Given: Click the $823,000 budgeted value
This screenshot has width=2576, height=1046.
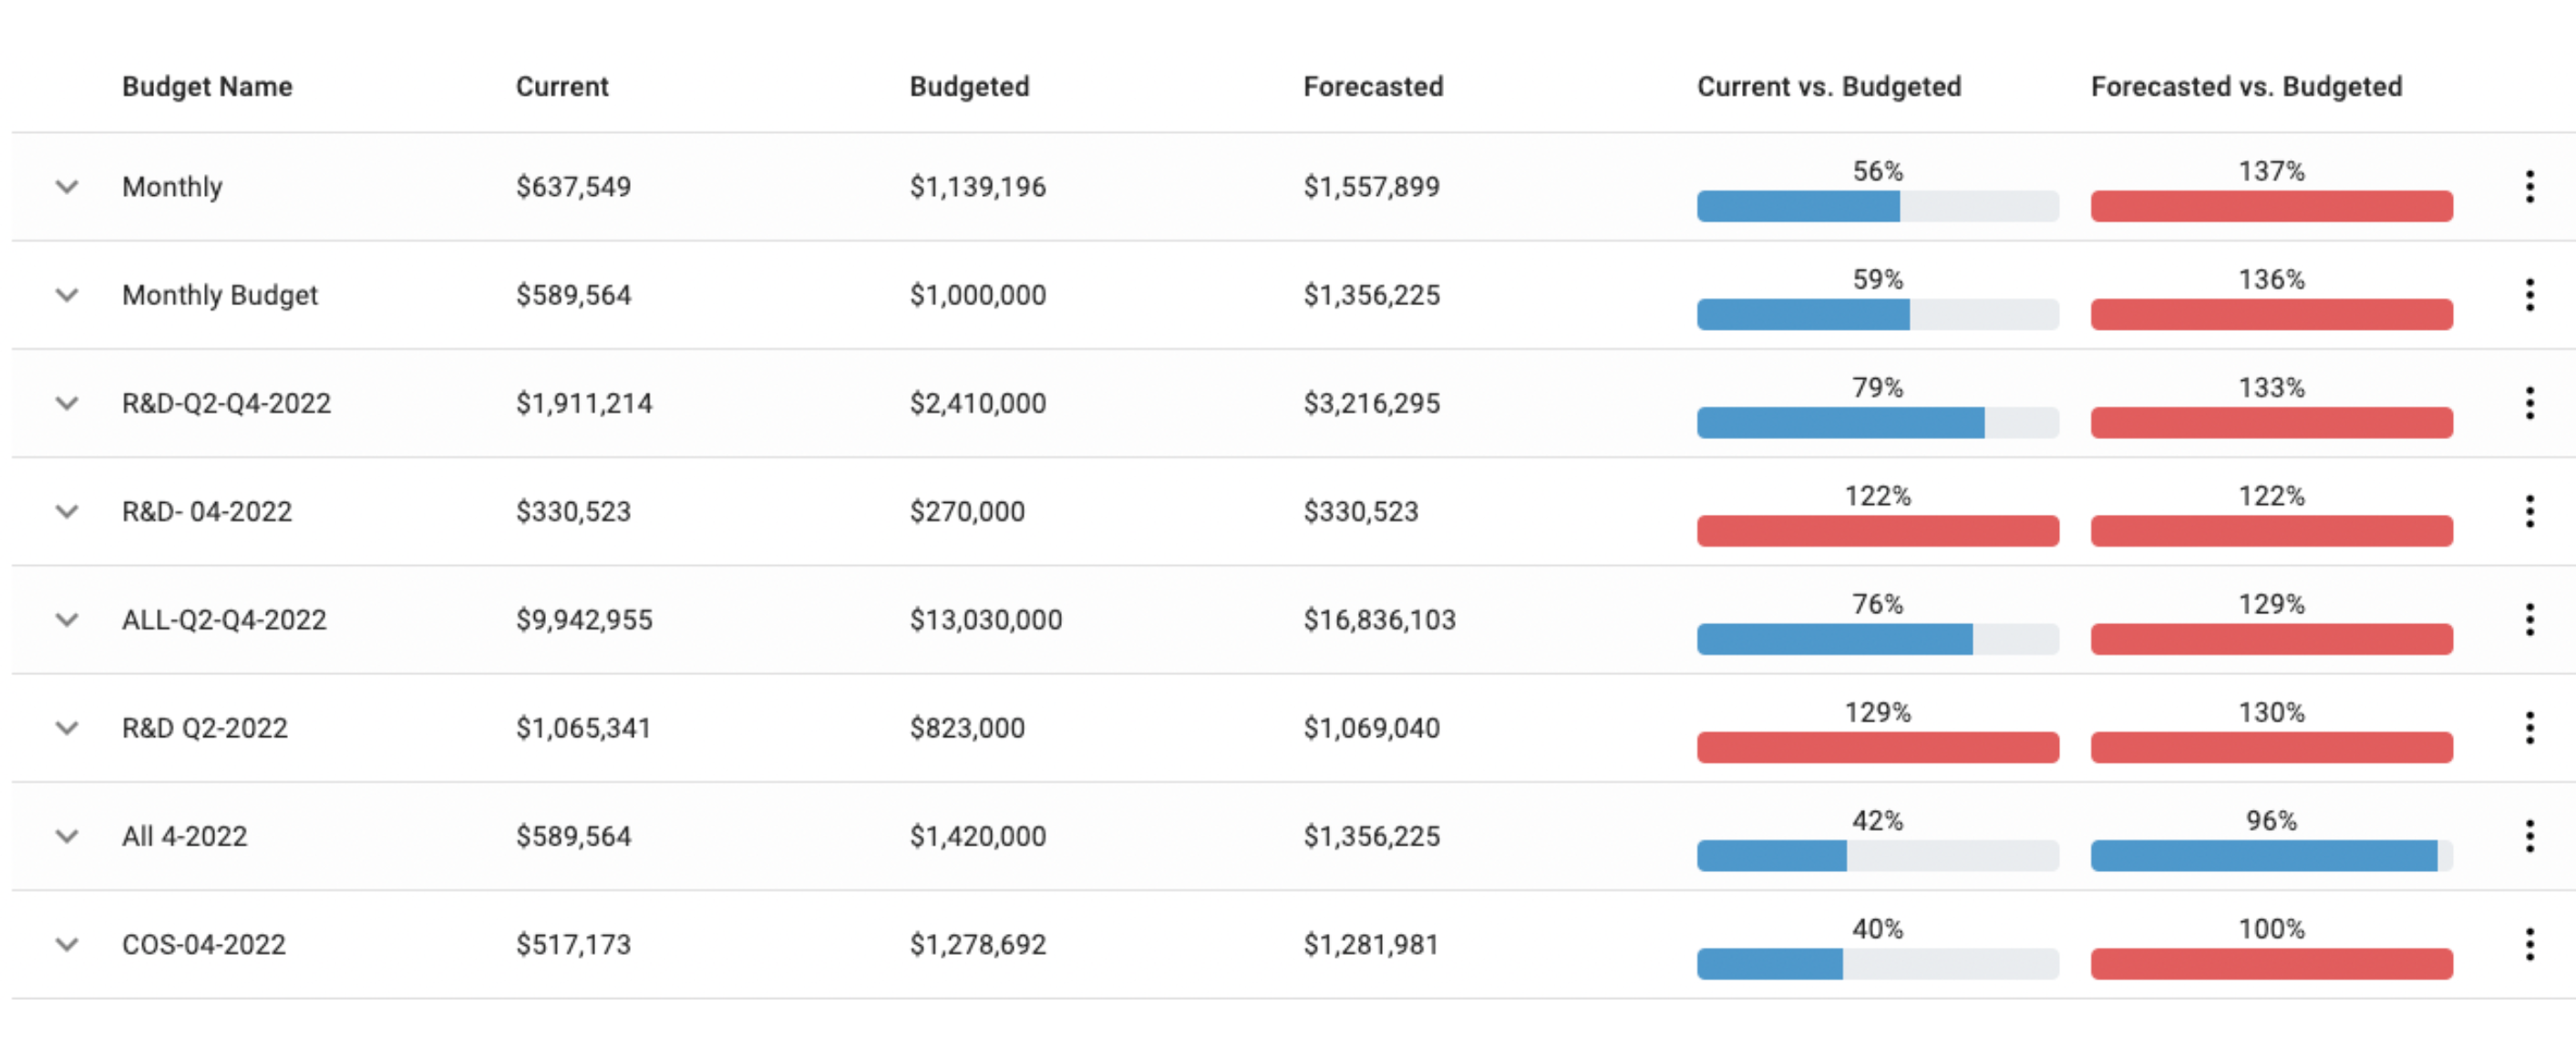Looking at the screenshot, I should pos(967,728).
